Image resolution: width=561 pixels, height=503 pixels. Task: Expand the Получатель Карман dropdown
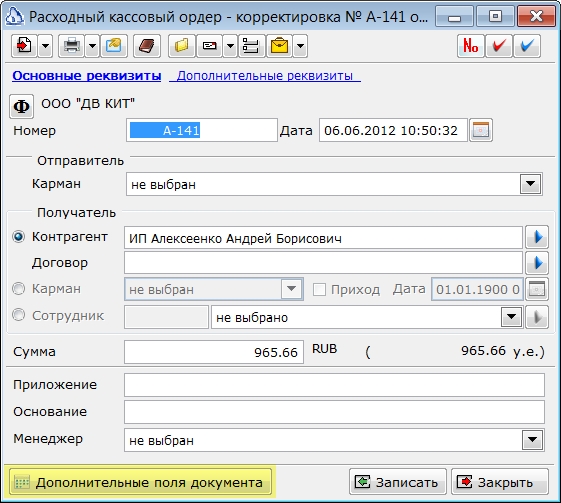click(291, 289)
